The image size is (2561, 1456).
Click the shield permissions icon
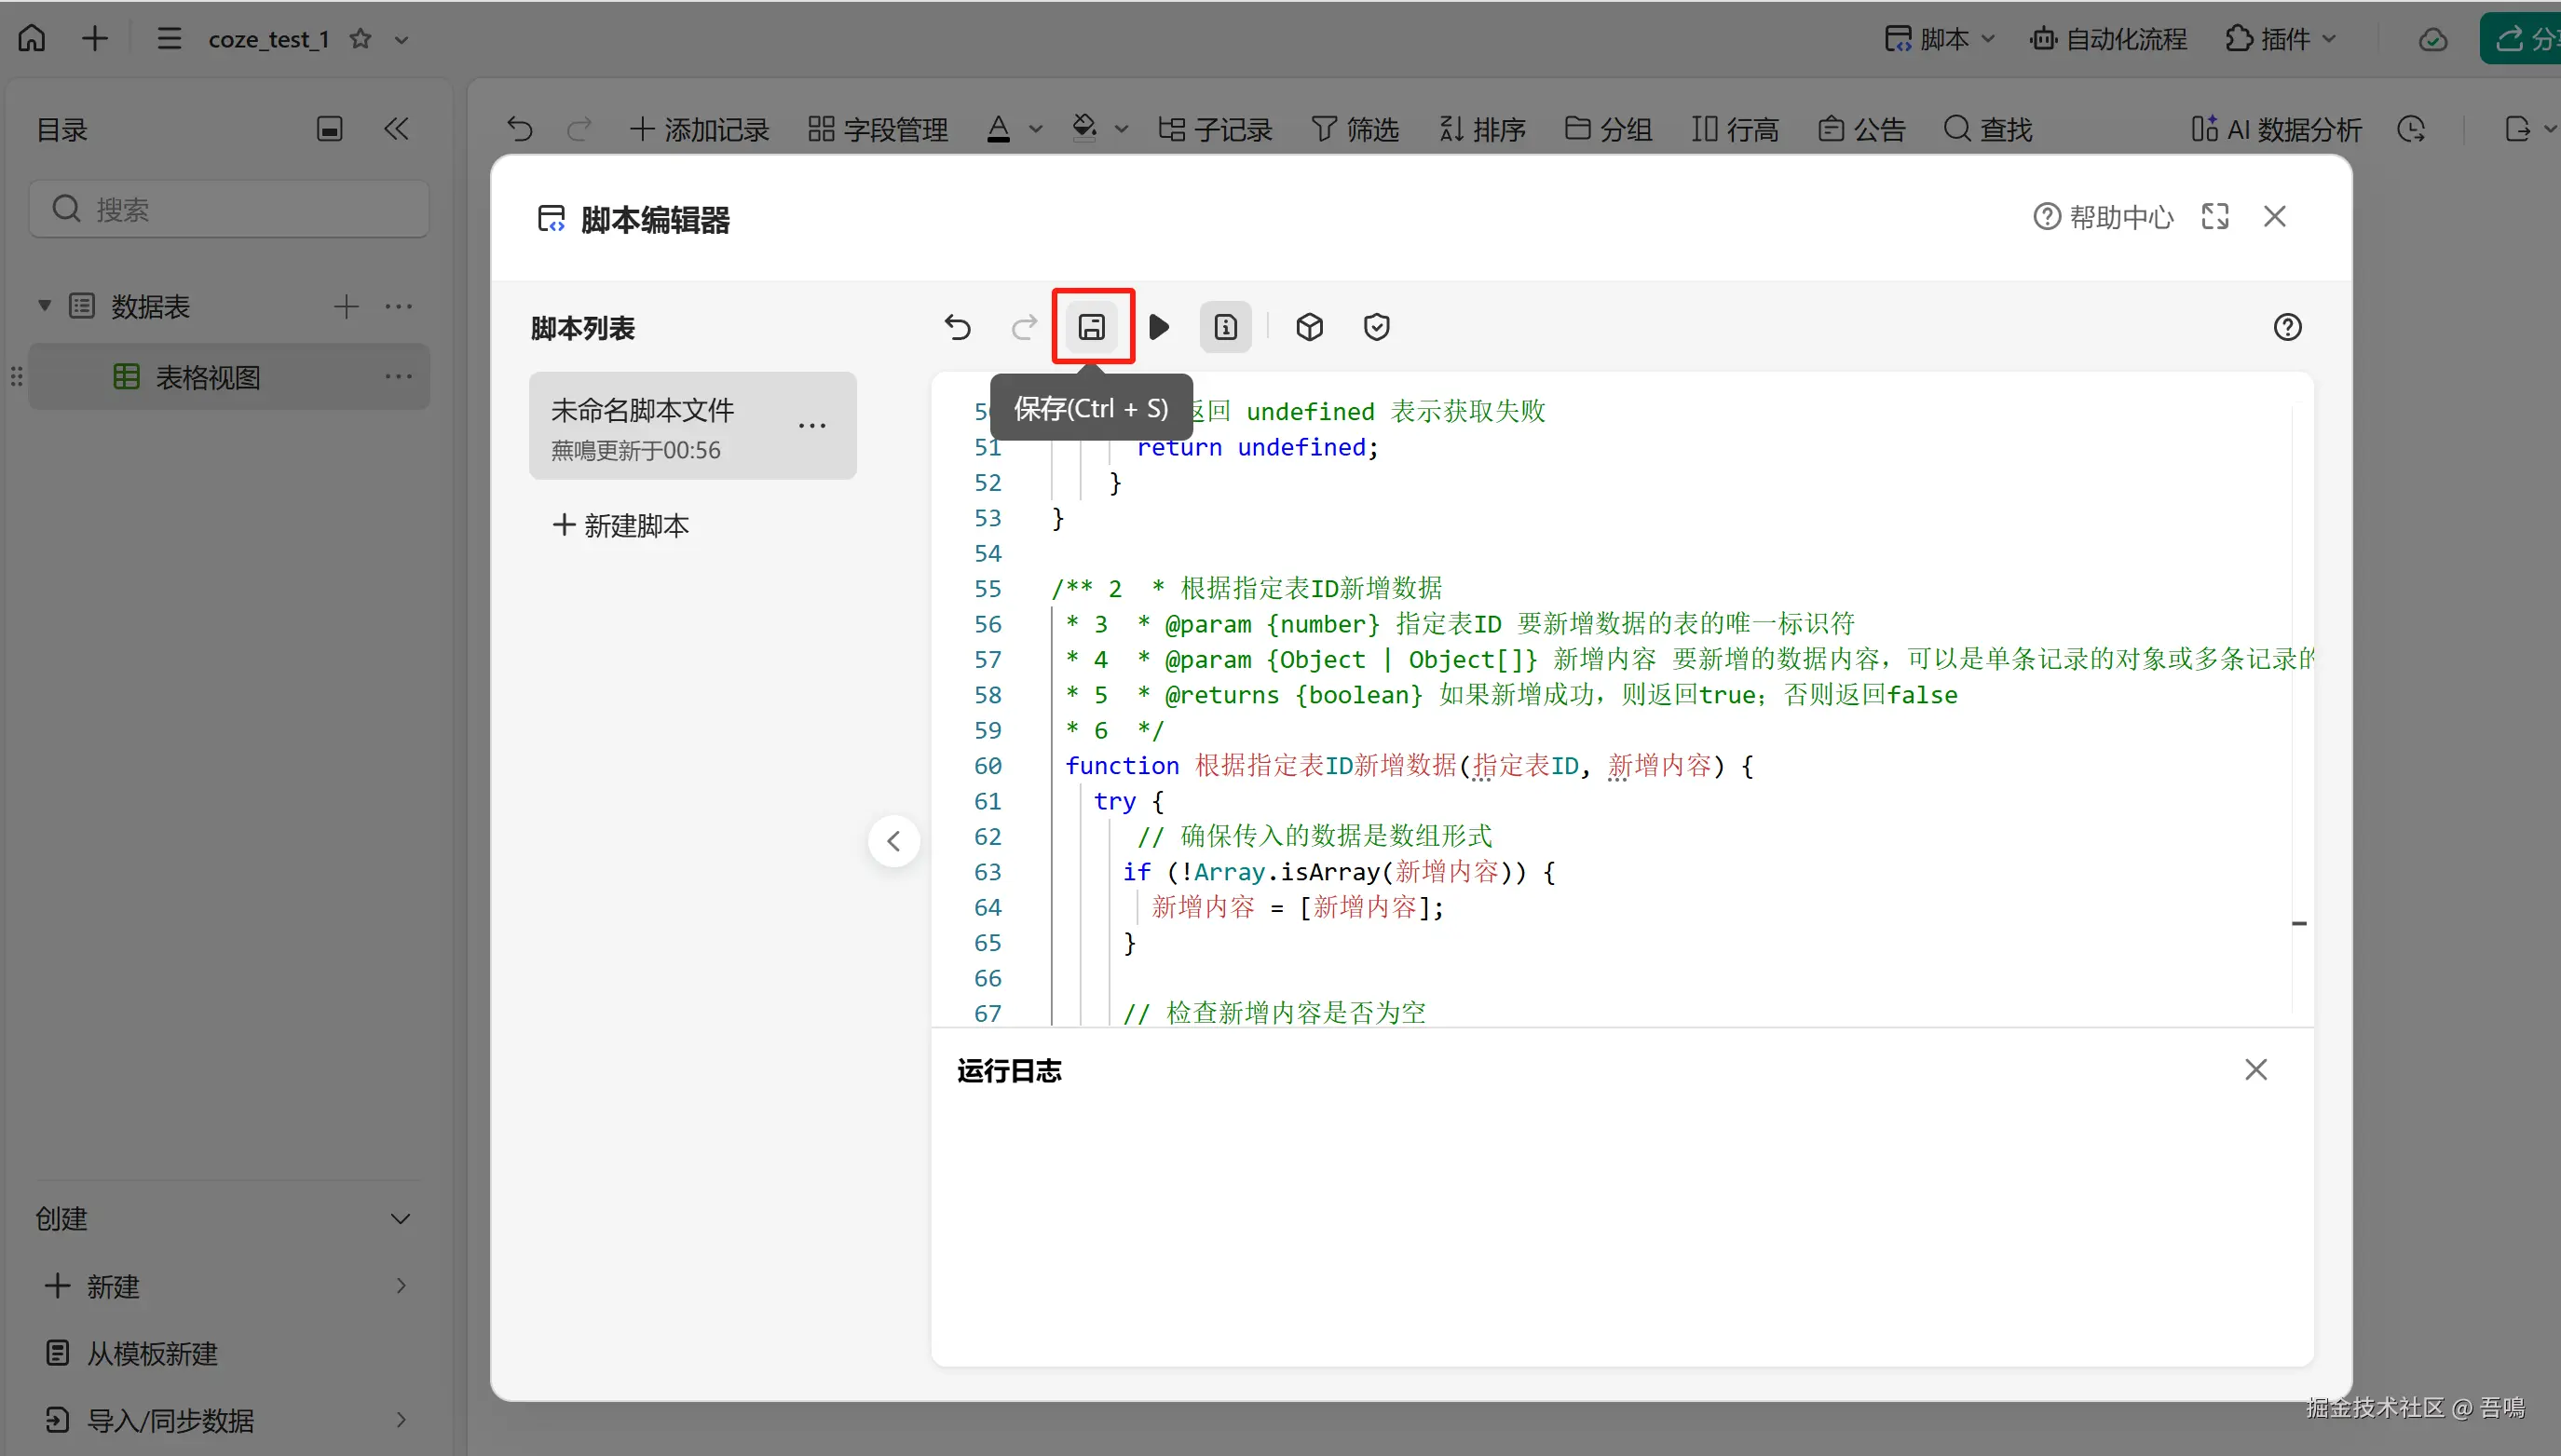click(x=1376, y=327)
